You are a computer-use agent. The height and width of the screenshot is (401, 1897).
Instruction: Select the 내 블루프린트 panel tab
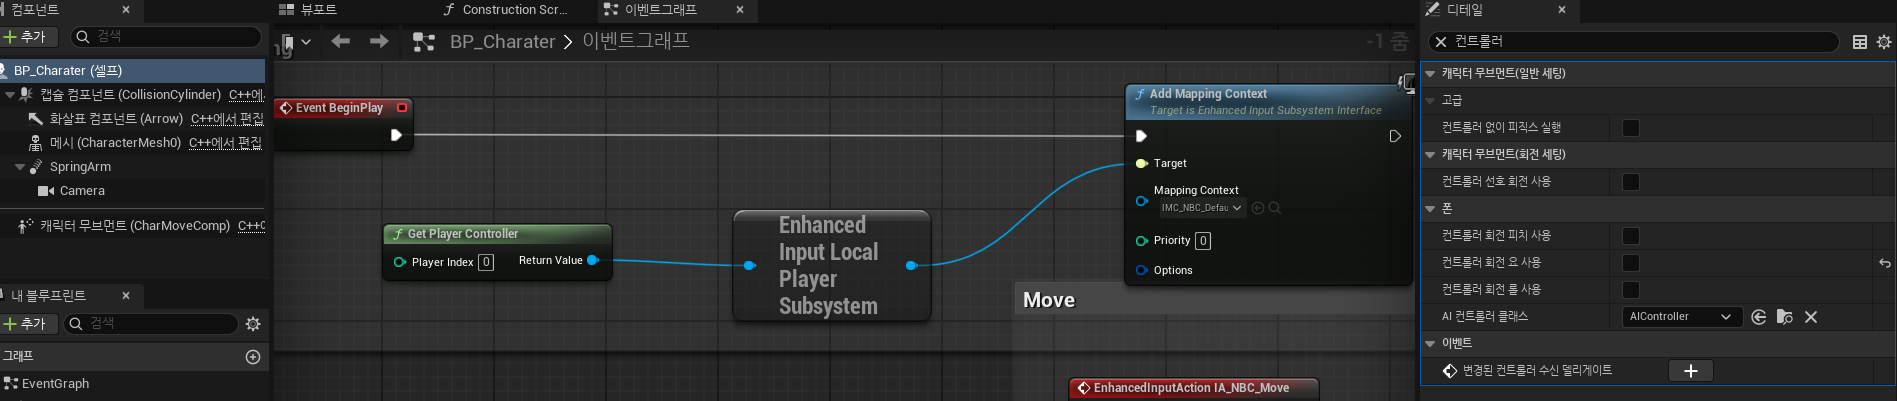(x=48, y=296)
